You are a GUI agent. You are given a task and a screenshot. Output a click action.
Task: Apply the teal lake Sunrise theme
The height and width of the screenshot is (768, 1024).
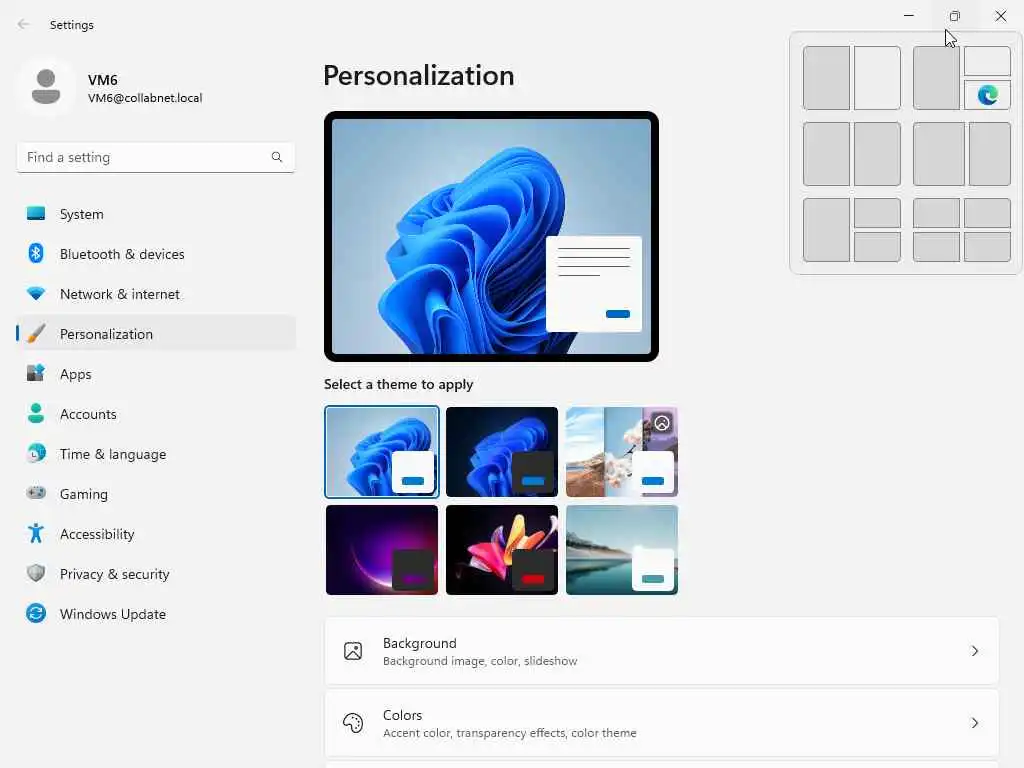(x=622, y=550)
